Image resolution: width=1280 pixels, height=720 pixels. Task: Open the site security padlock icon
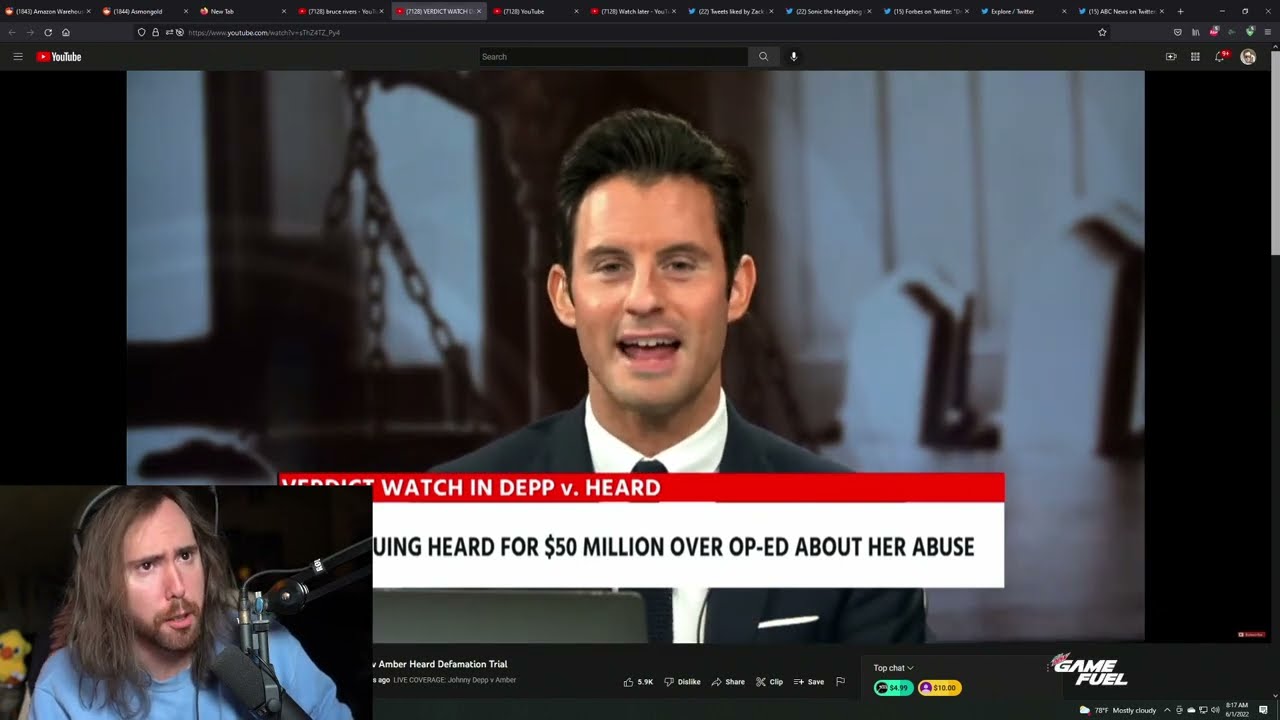155,32
